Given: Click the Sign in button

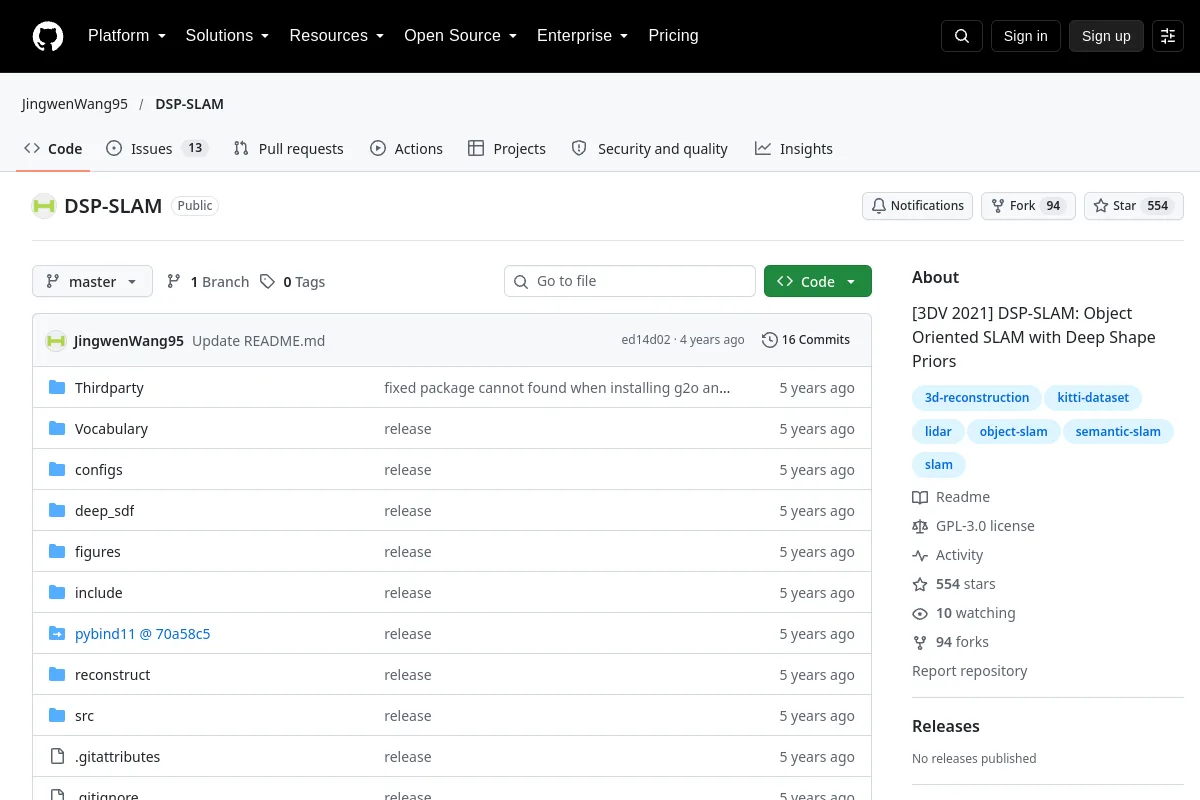Looking at the screenshot, I should (1025, 36).
